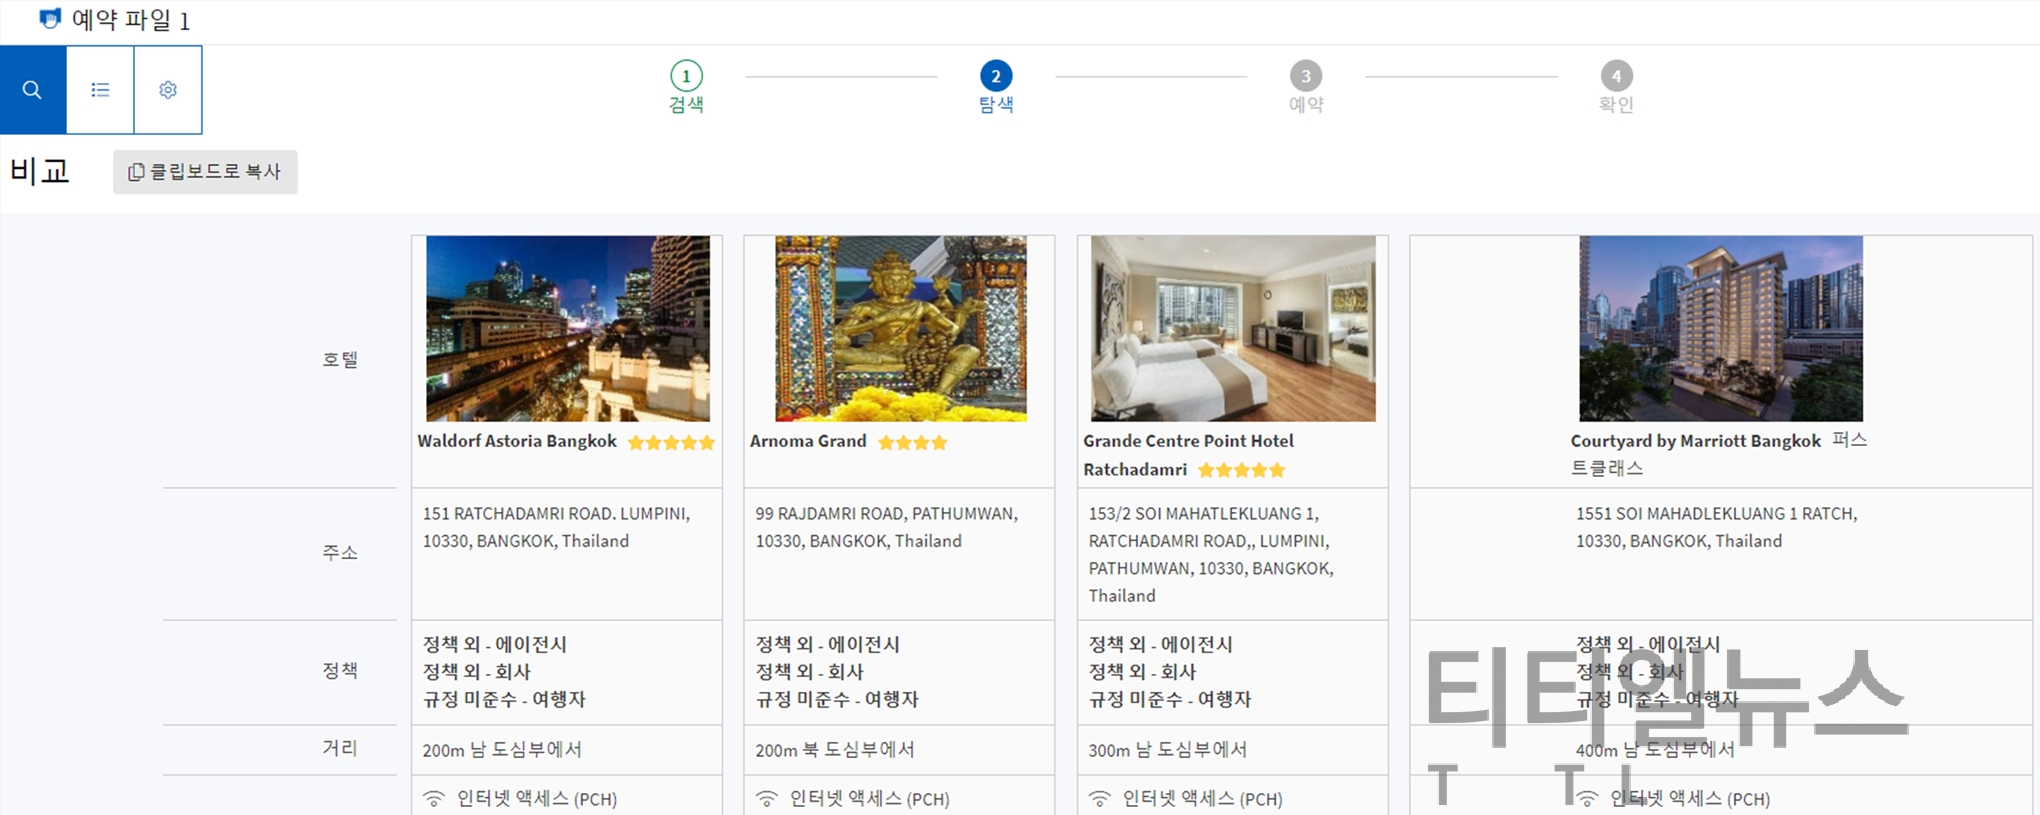2040x815 pixels.
Task: Click 인터넷 액세스 (PCH) under Waldorf Astoria
Action: click(537, 799)
